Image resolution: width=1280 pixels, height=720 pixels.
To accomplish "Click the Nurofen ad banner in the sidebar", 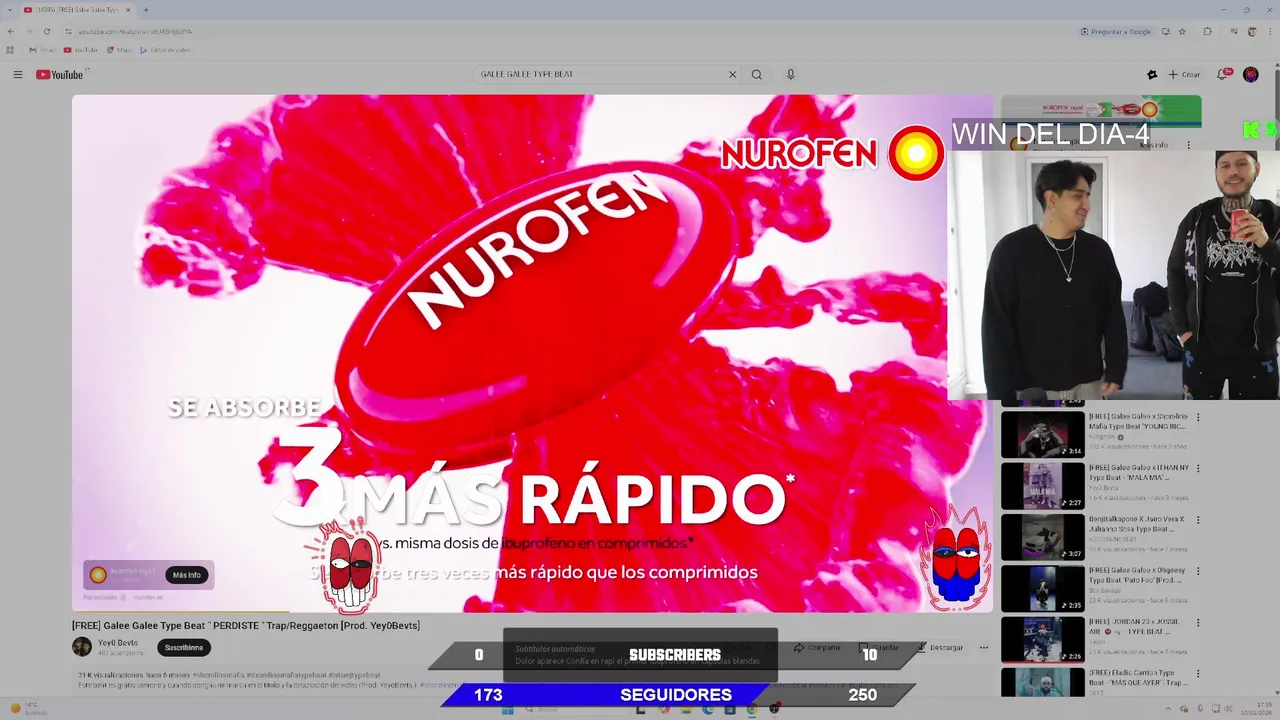I will coord(1101,110).
